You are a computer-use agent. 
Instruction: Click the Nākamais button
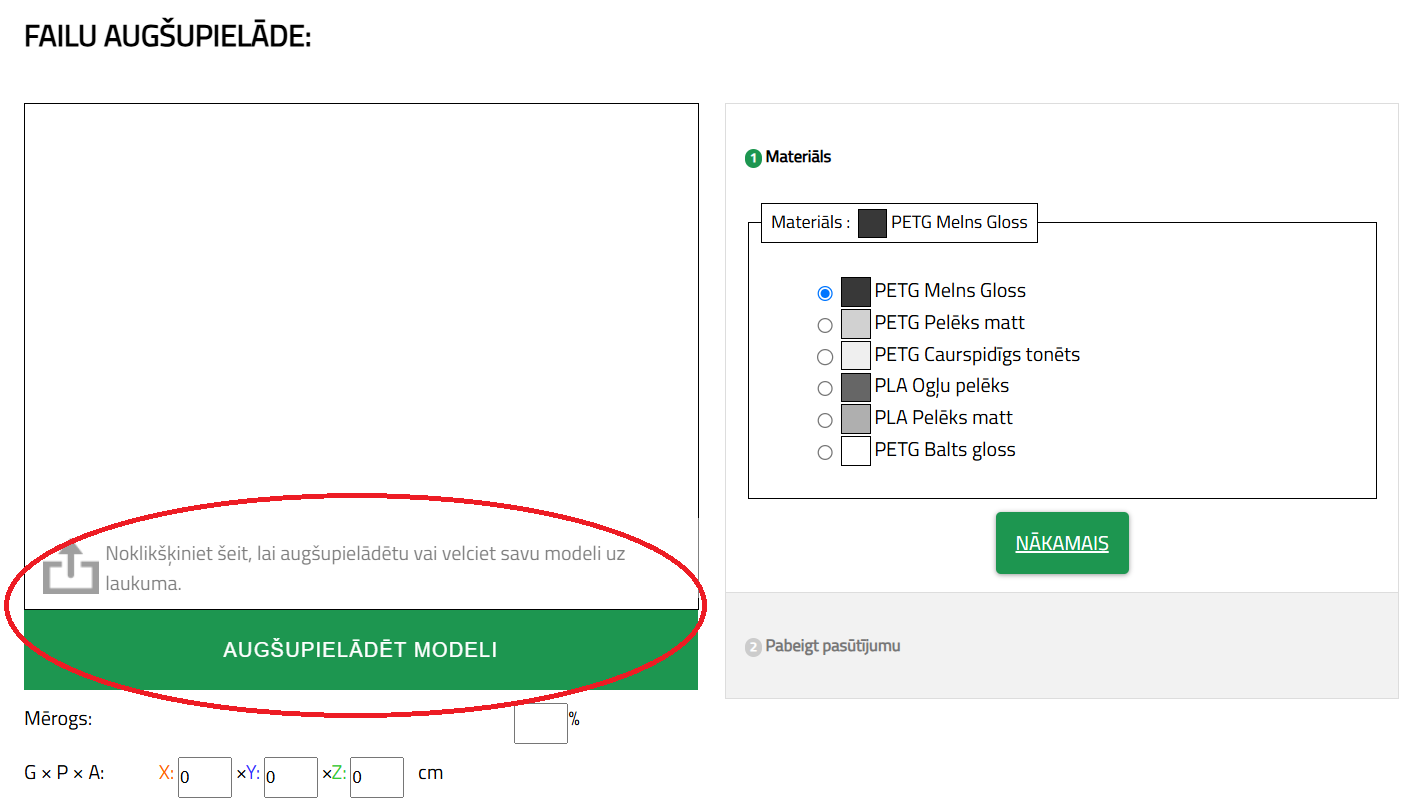click(x=1062, y=543)
